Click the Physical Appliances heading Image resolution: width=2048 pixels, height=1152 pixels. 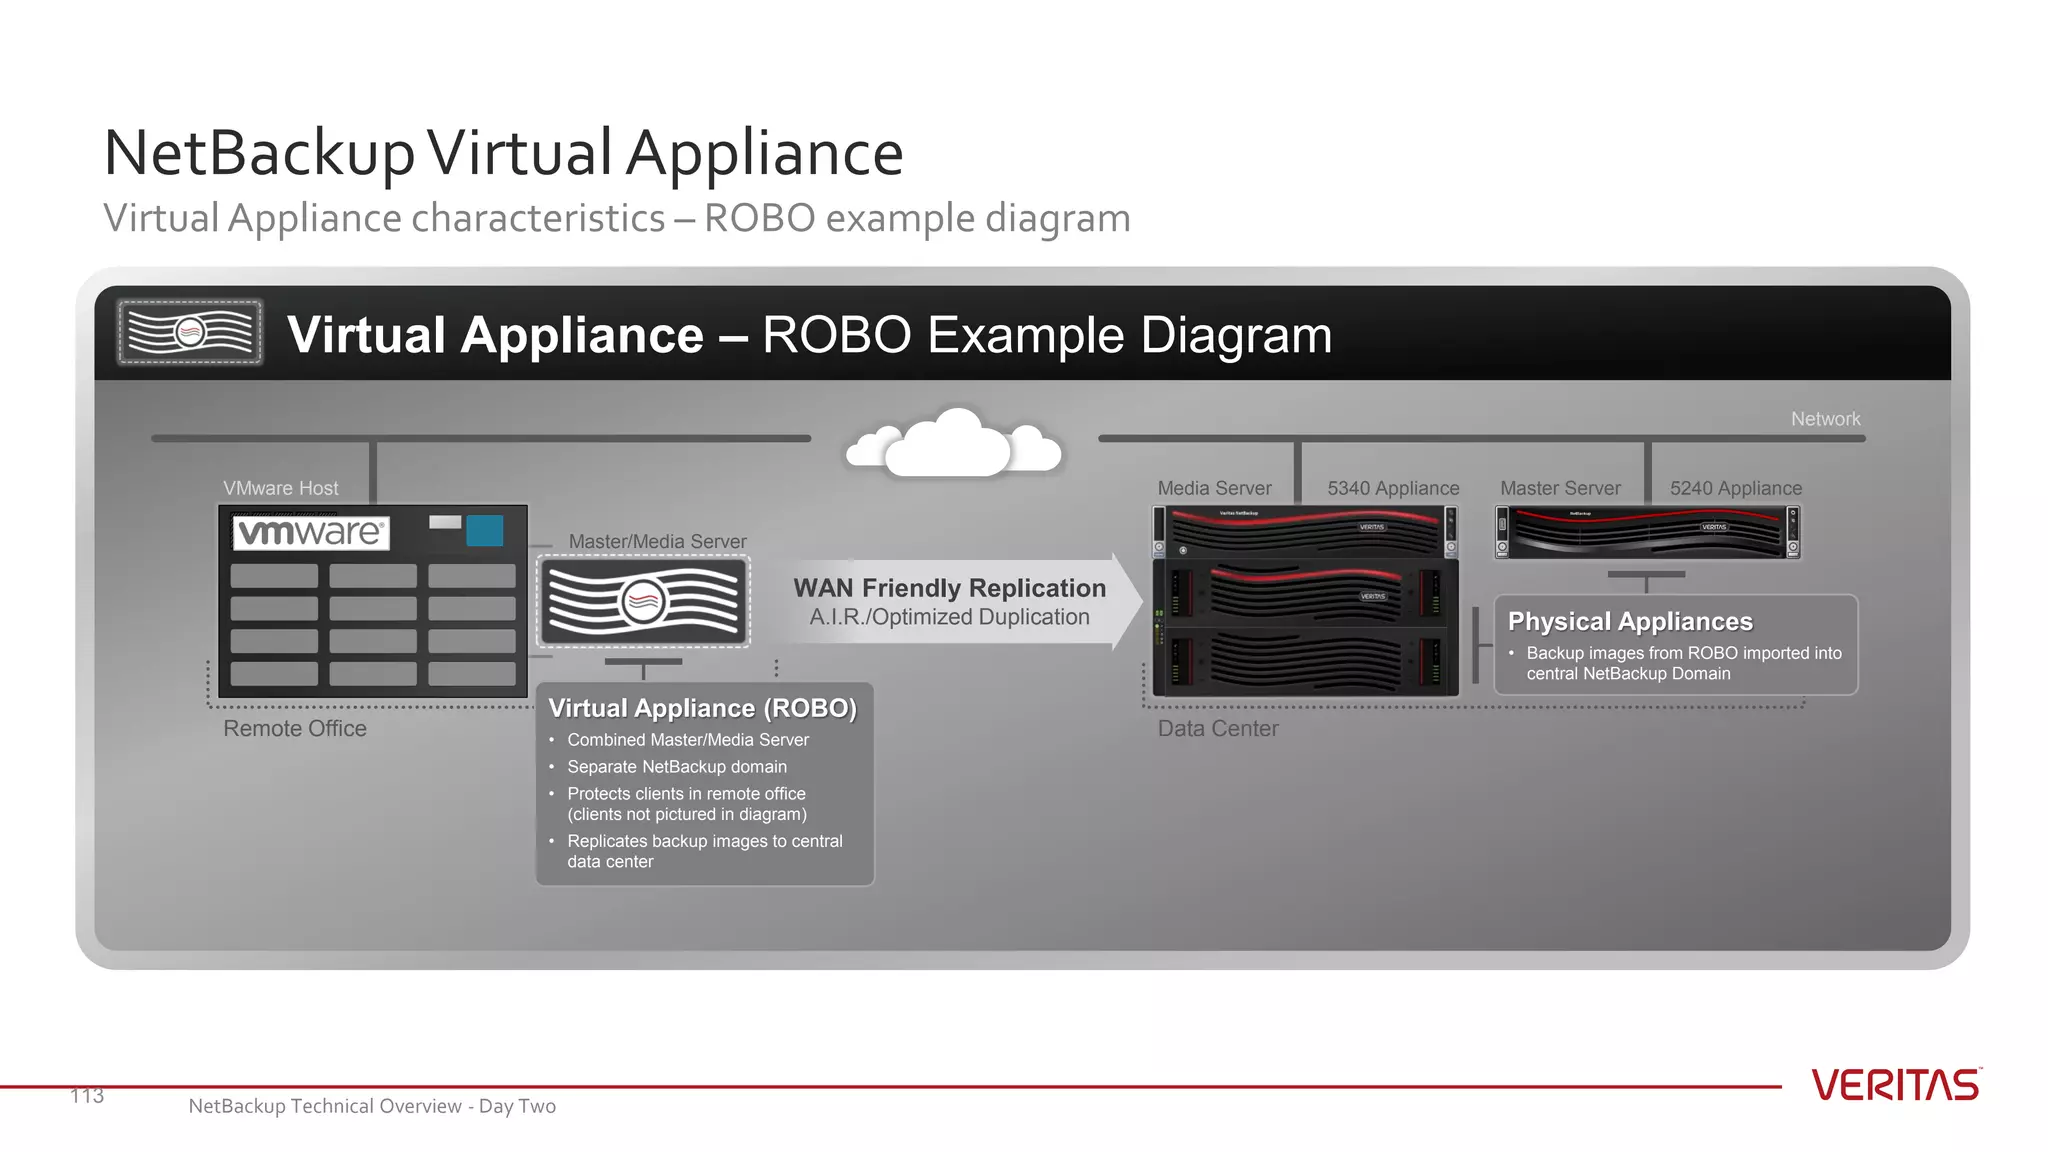[1630, 621]
